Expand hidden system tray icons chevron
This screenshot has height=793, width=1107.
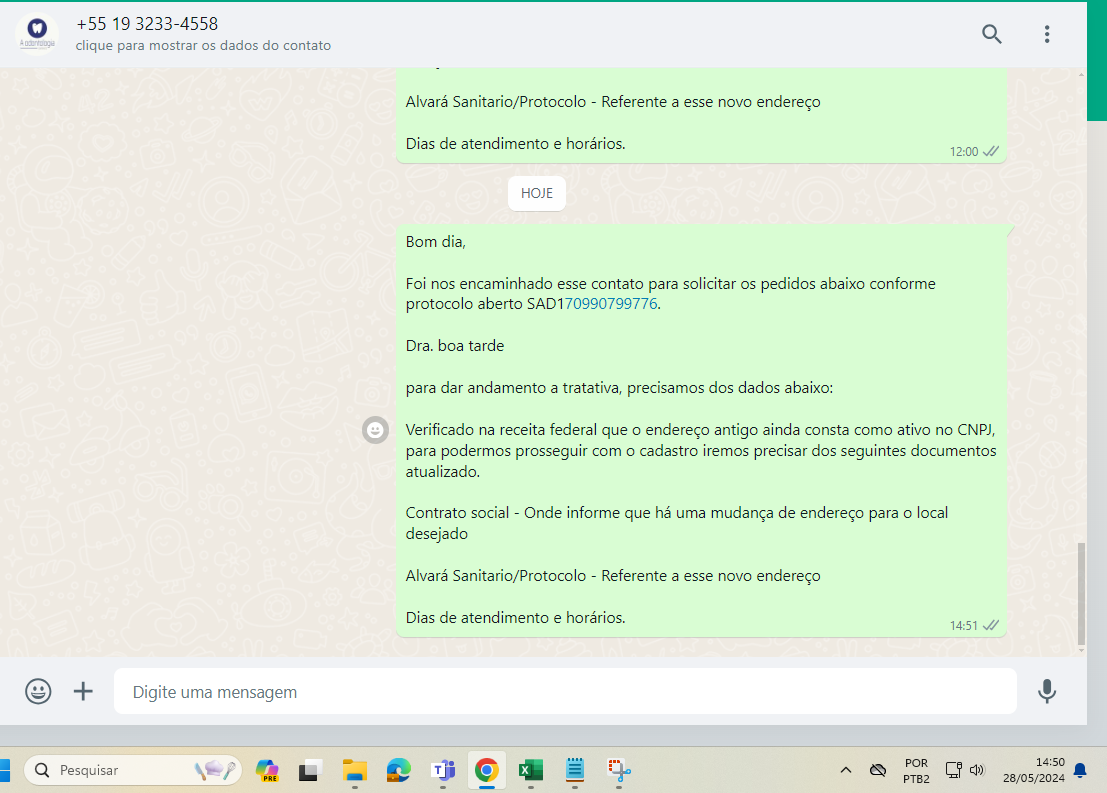pos(845,770)
